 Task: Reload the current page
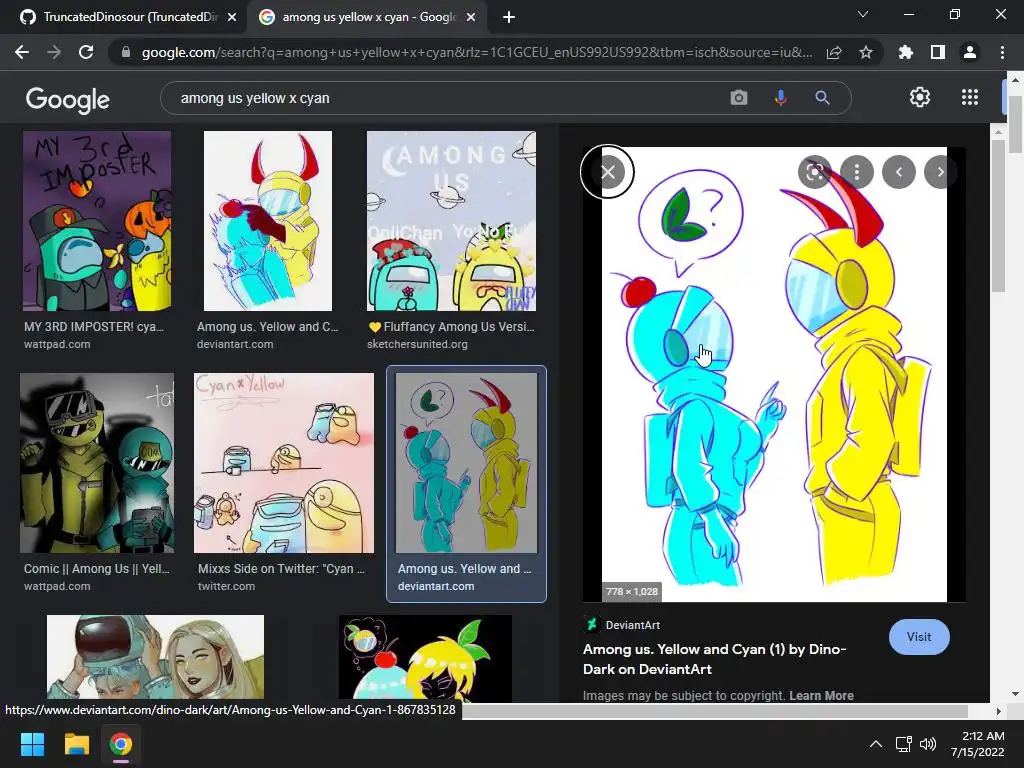tap(86, 52)
